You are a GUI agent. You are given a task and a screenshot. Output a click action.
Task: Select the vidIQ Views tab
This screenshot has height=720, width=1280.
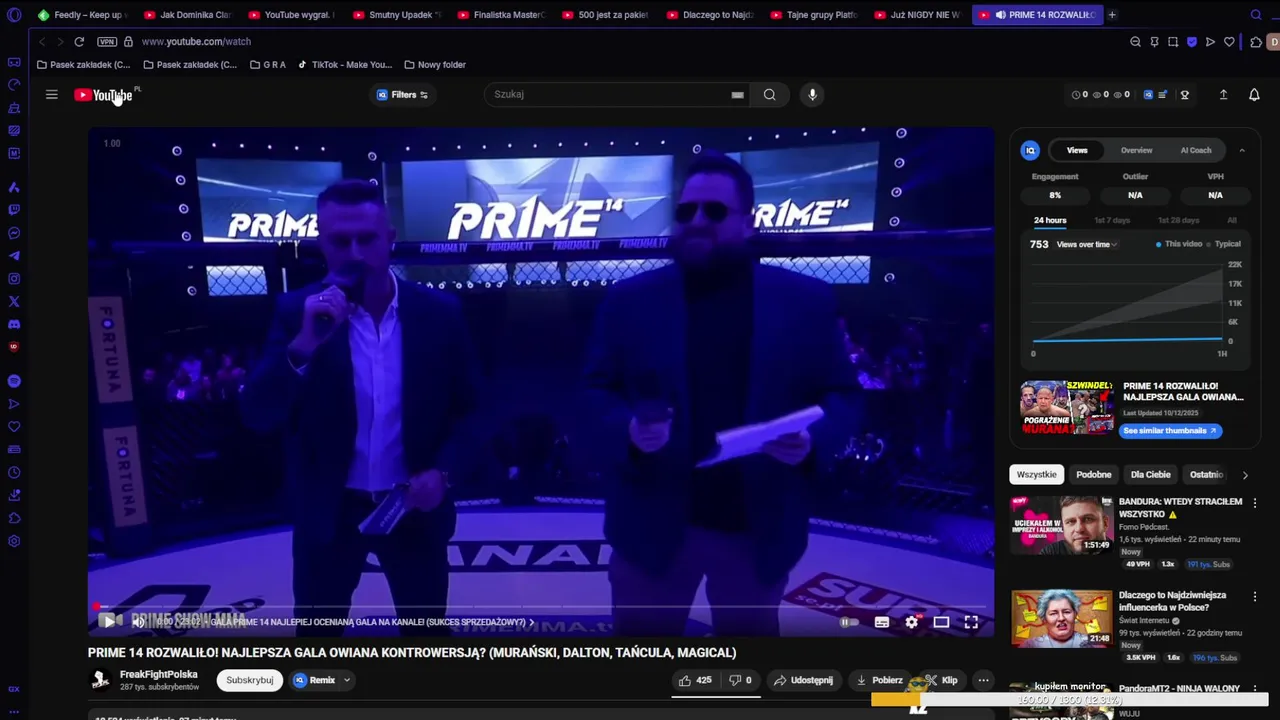(x=1077, y=150)
